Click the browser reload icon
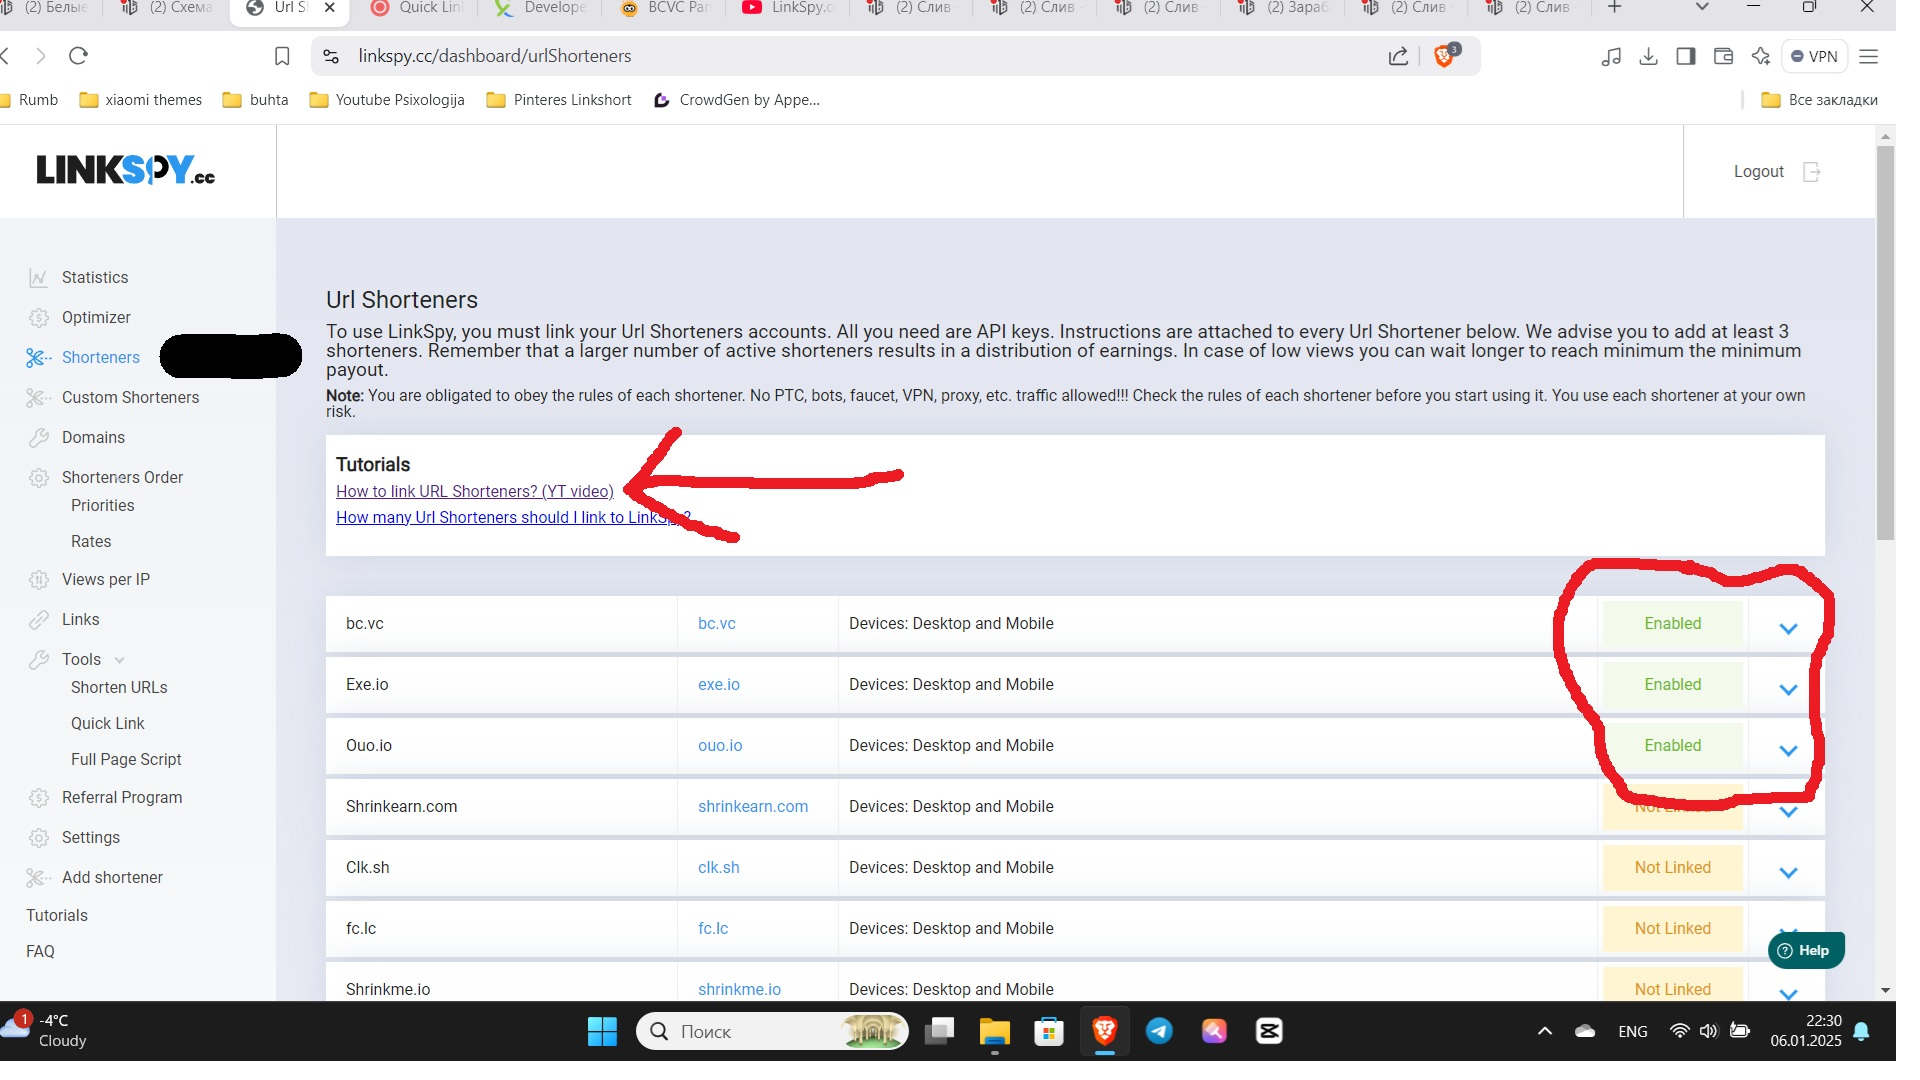The width and height of the screenshot is (1920, 1080). pos(79,56)
